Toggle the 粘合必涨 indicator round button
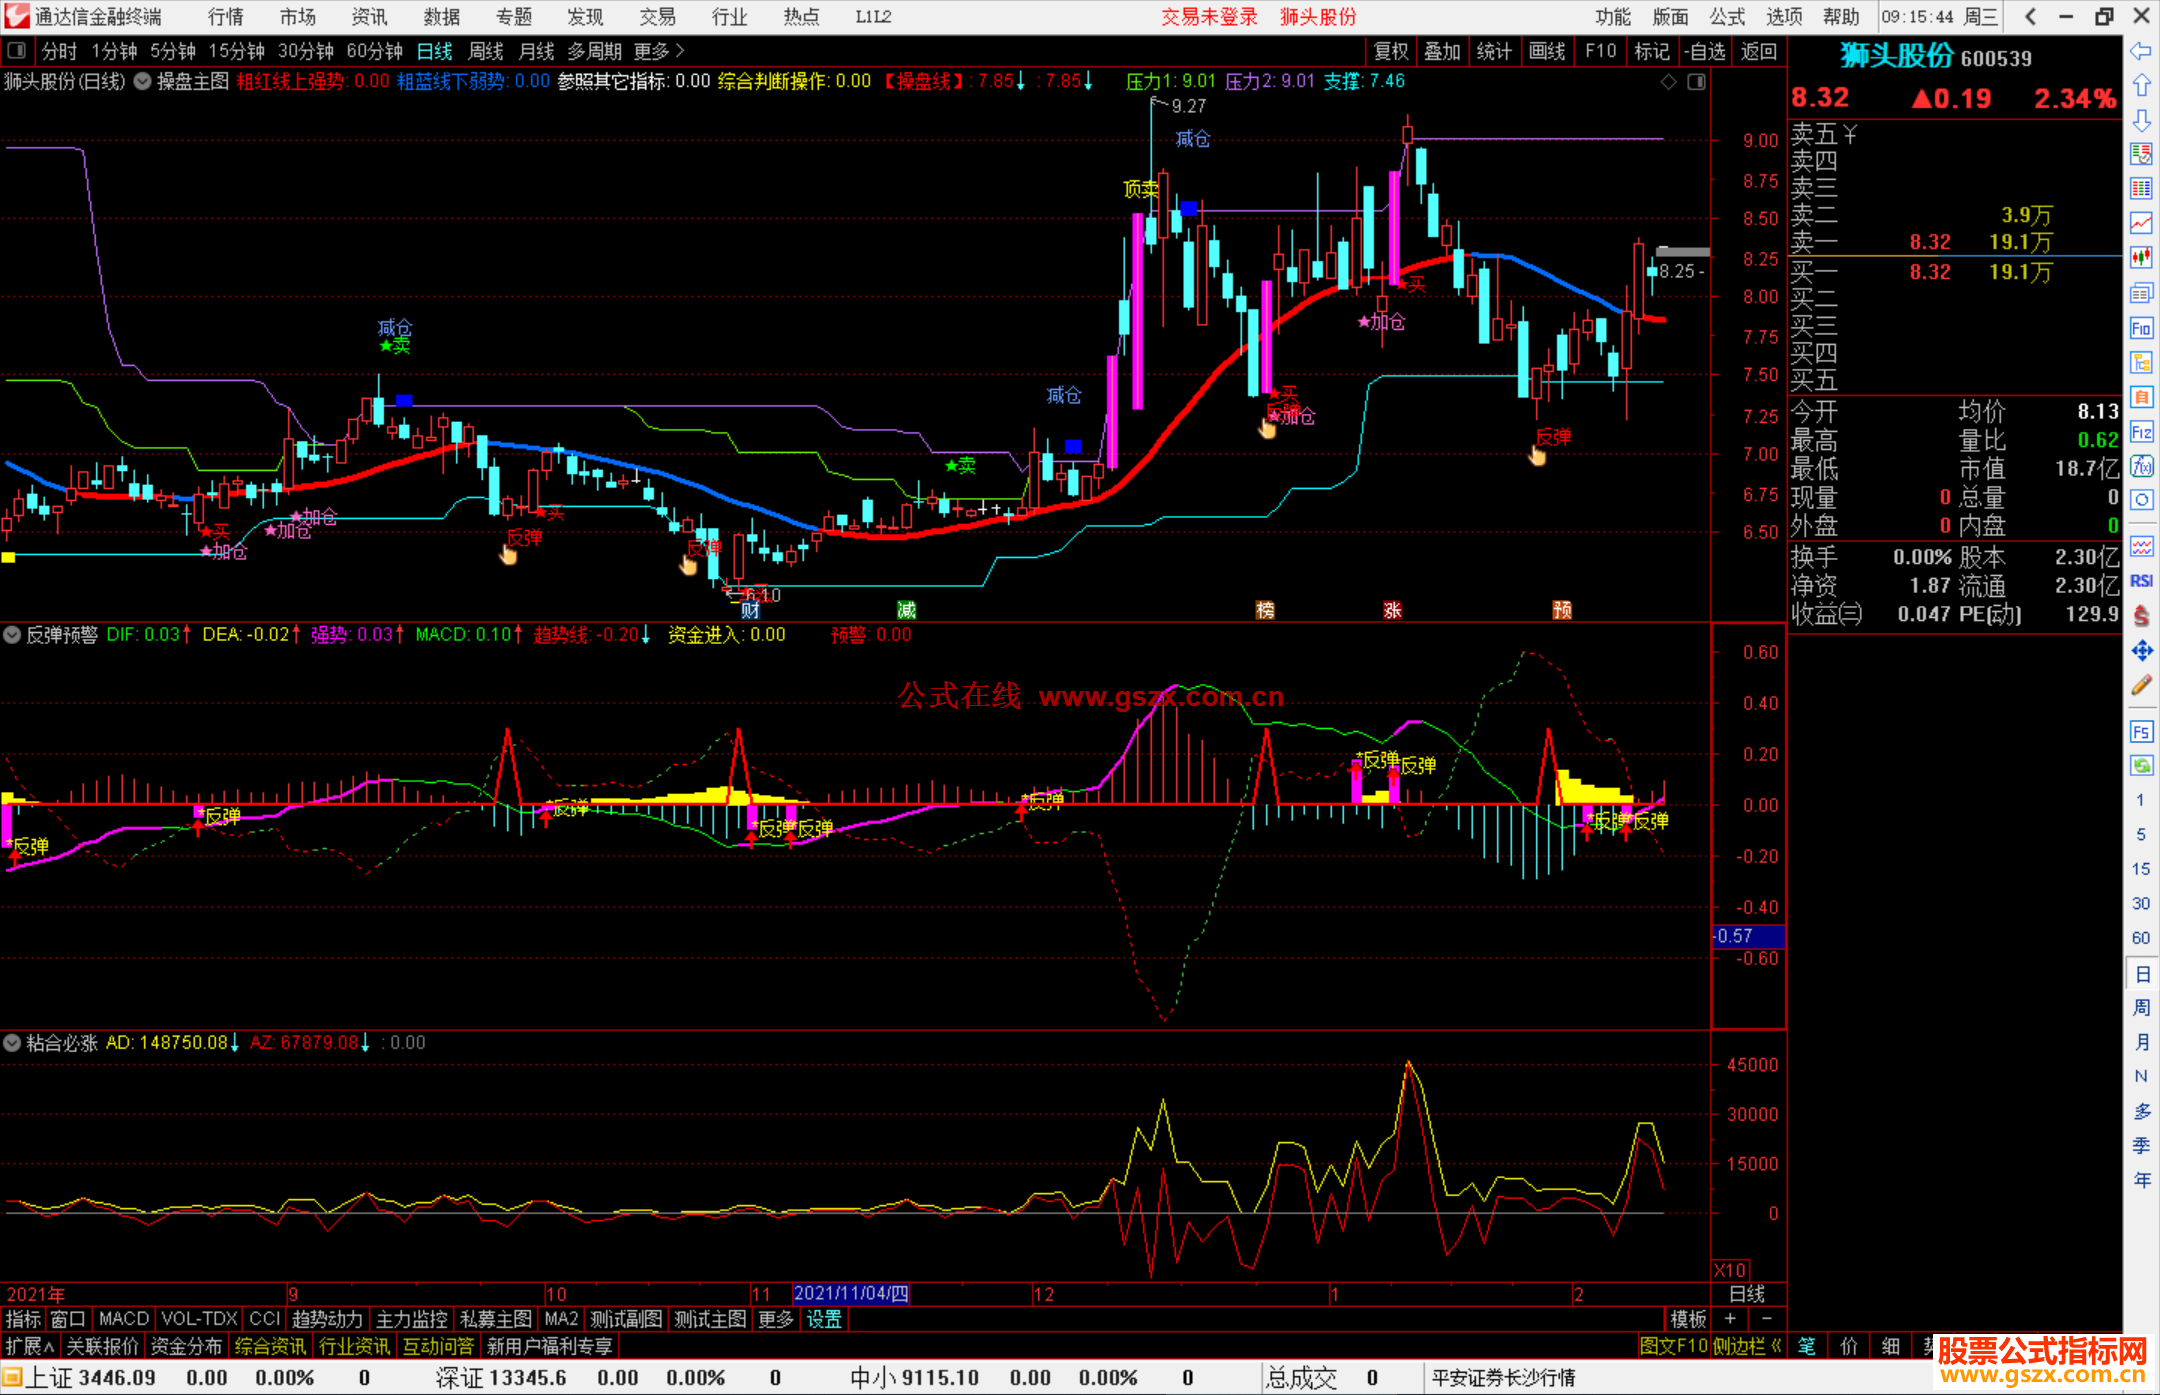Viewport: 2160px width, 1395px height. 12,1042
